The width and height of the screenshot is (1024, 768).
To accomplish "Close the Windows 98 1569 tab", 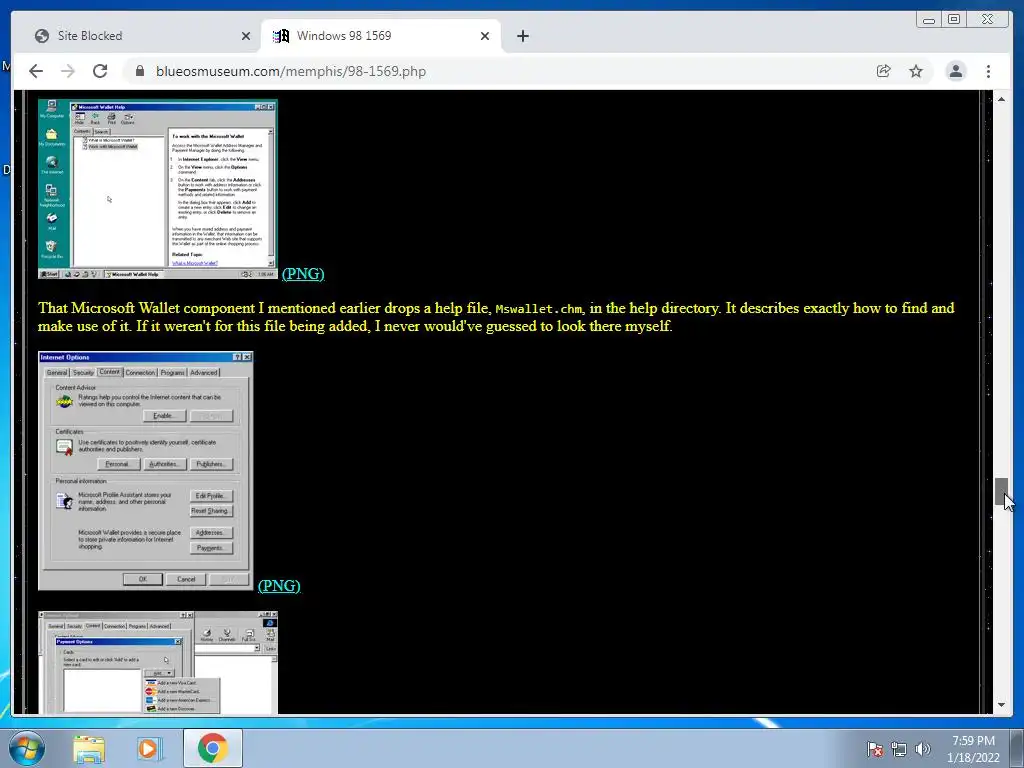I will (485, 36).
